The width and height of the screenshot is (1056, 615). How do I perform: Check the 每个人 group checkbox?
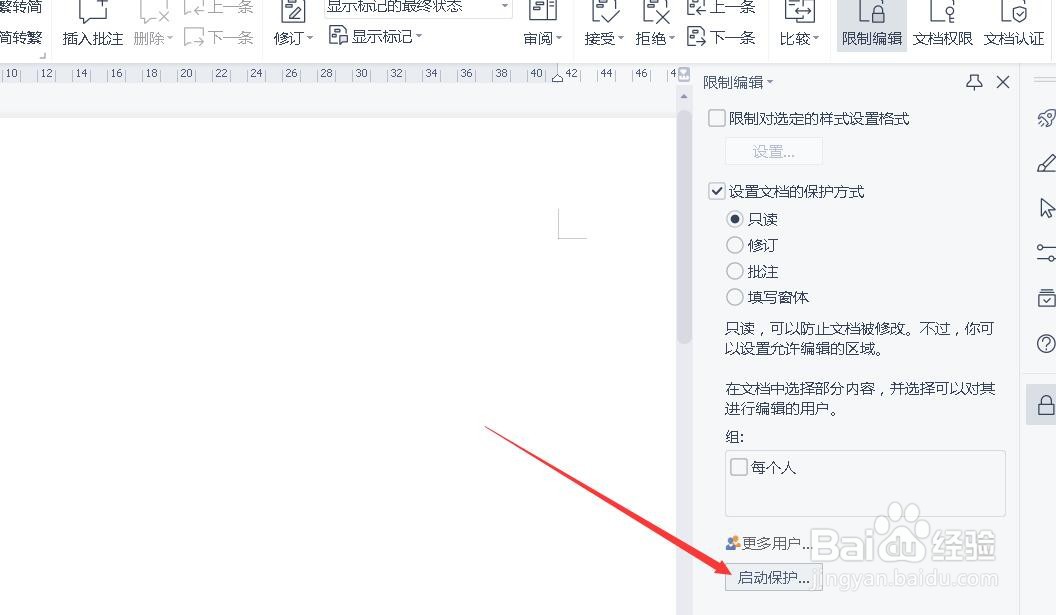point(739,467)
